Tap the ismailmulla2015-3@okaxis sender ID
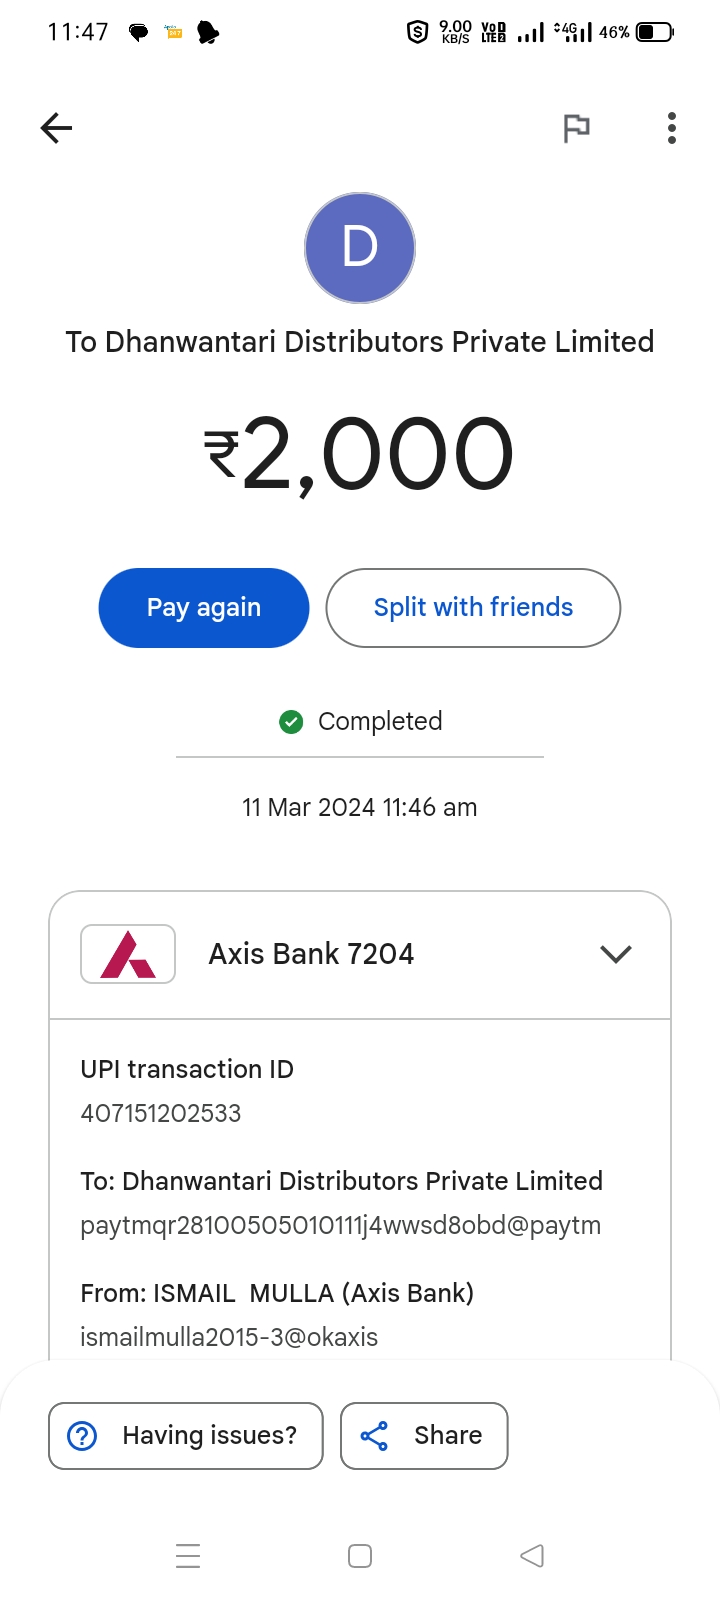This screenshot has width=720, height=1600. coord(229,1337)
